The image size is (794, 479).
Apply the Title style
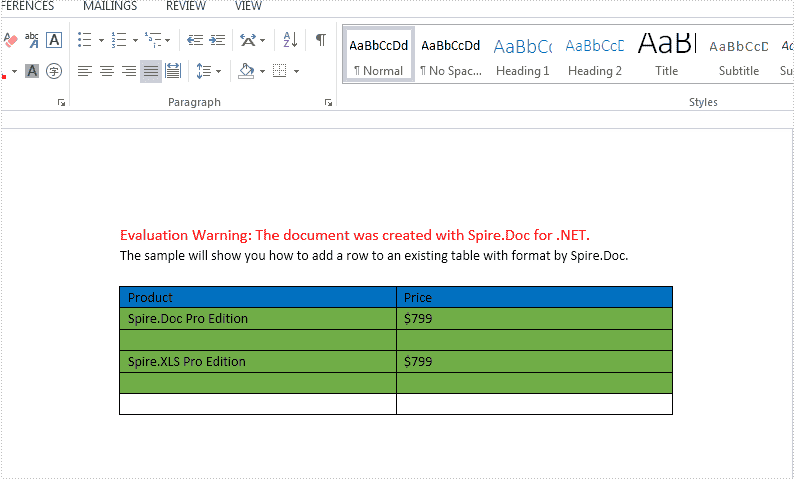(667, 55)
